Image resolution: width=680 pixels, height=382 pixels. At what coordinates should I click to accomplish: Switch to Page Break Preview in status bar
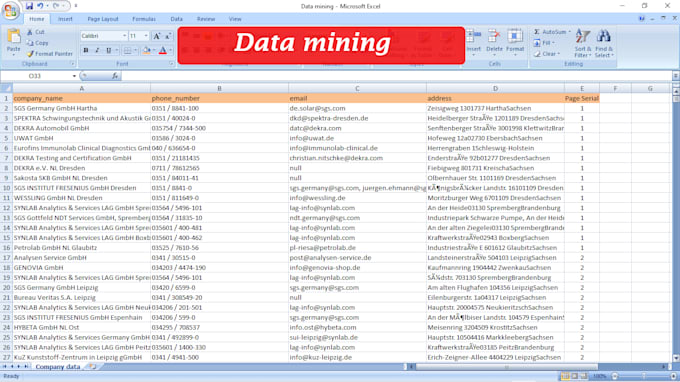tap(584, 376)
